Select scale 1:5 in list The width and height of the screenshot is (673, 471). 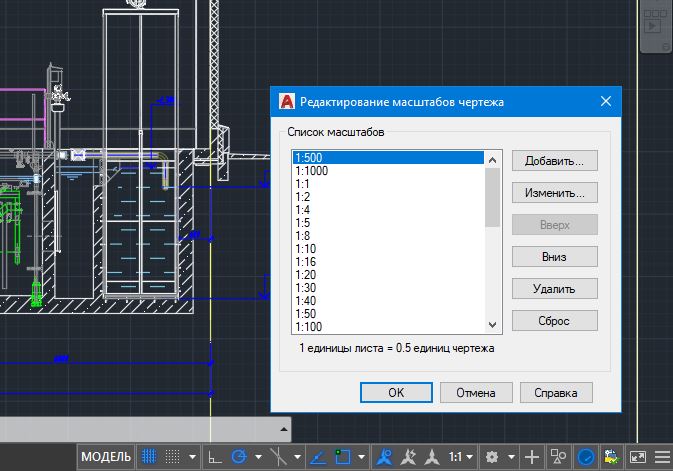(x=388, y=223)
